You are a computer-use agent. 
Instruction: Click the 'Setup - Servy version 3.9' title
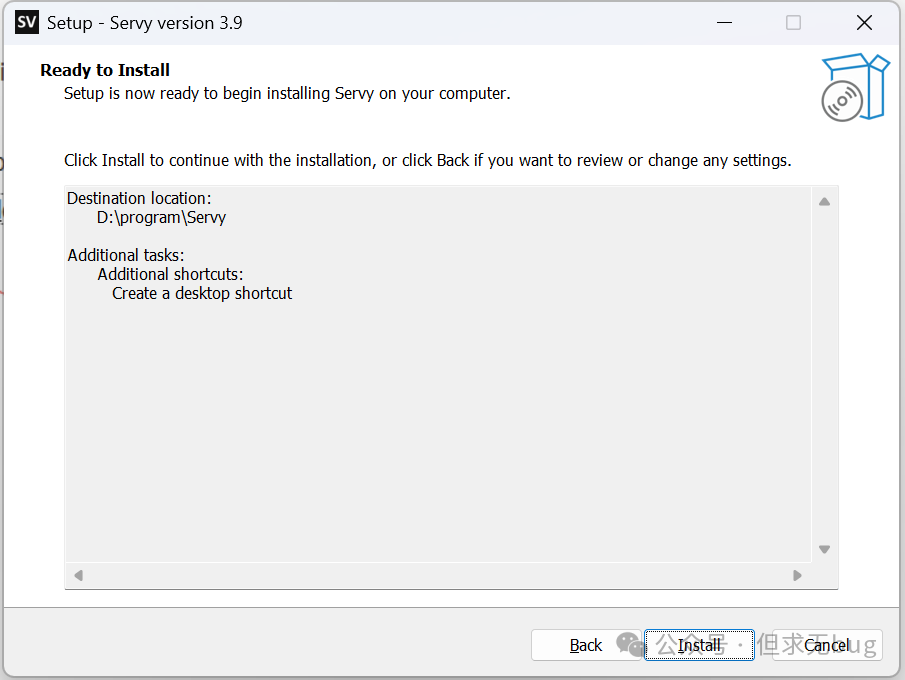pyautogui.click(x=145, y=22)
